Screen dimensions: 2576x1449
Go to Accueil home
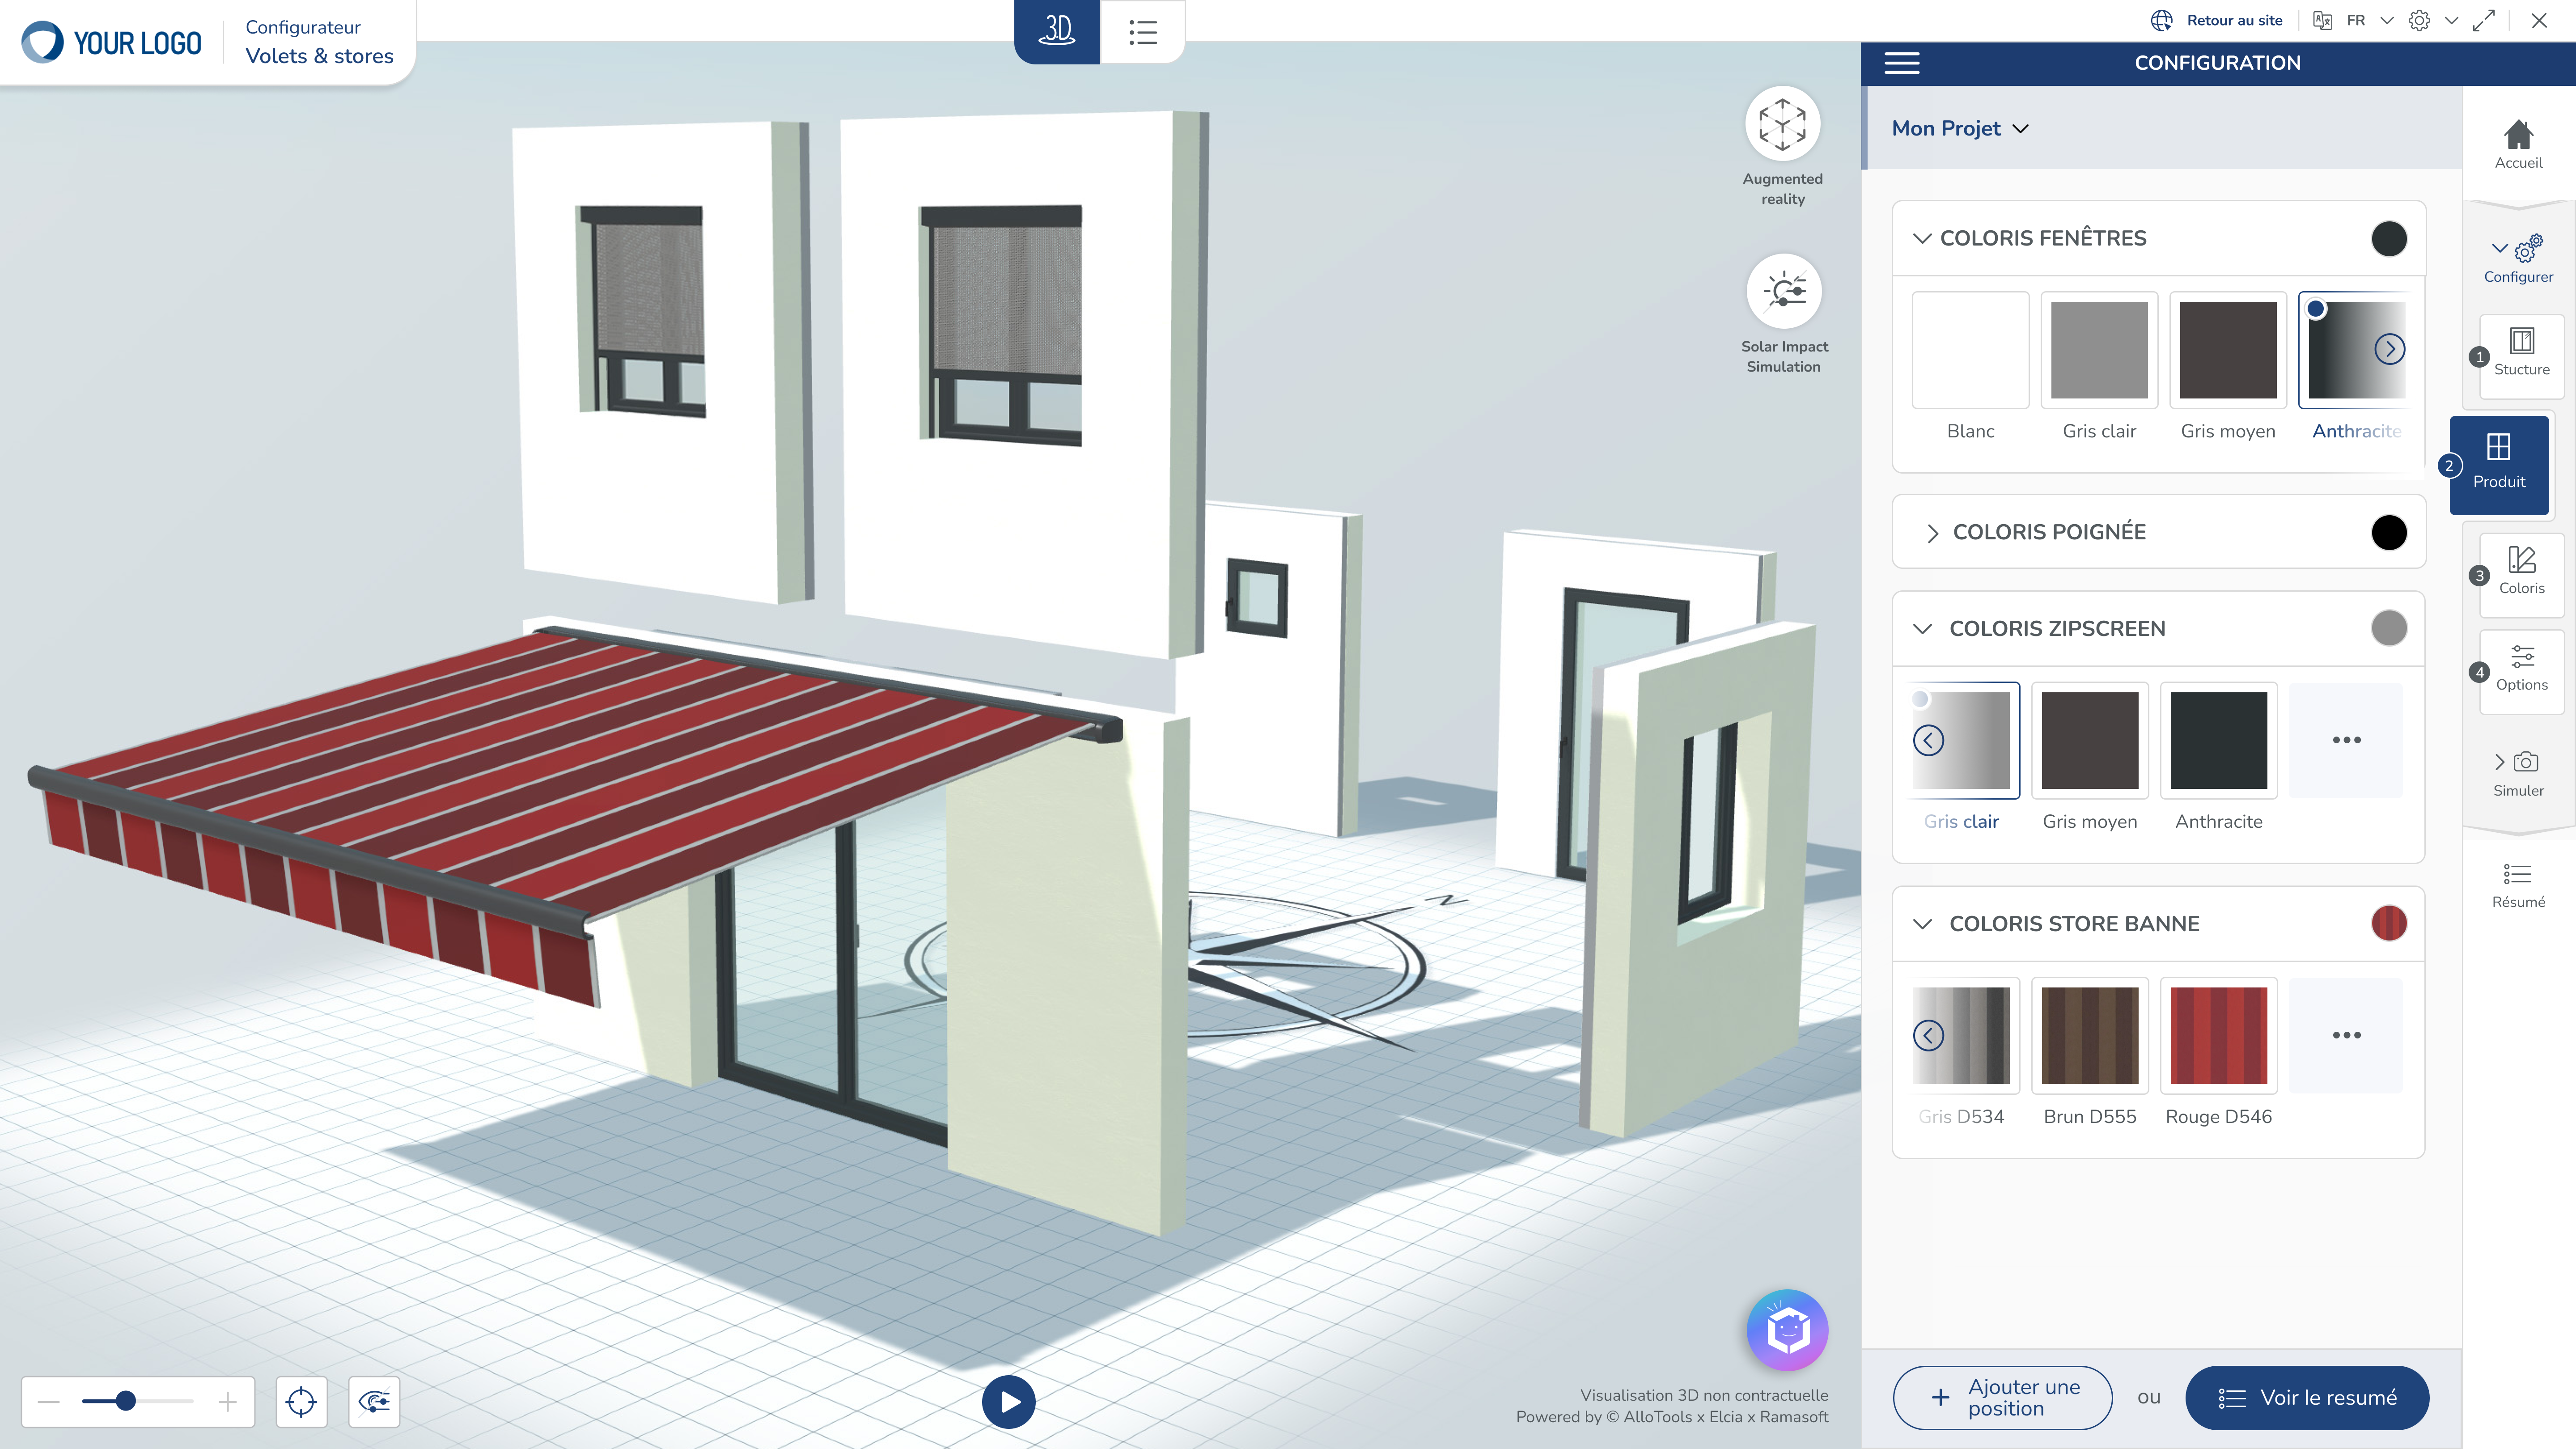(x=2518, y=144)
